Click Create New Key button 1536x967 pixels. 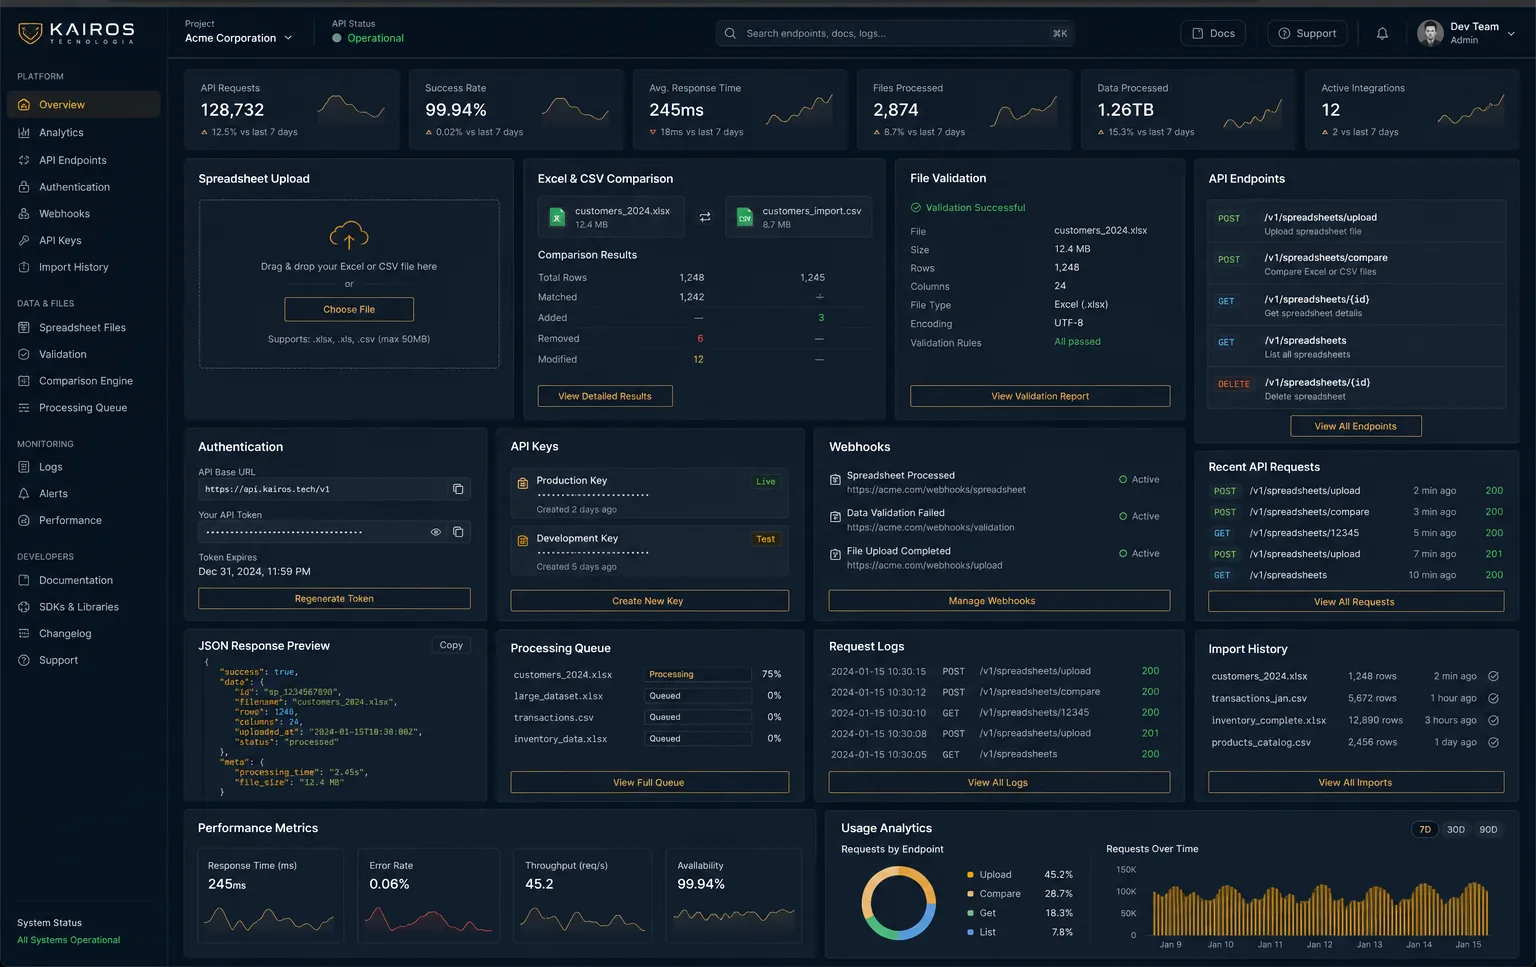649,601
